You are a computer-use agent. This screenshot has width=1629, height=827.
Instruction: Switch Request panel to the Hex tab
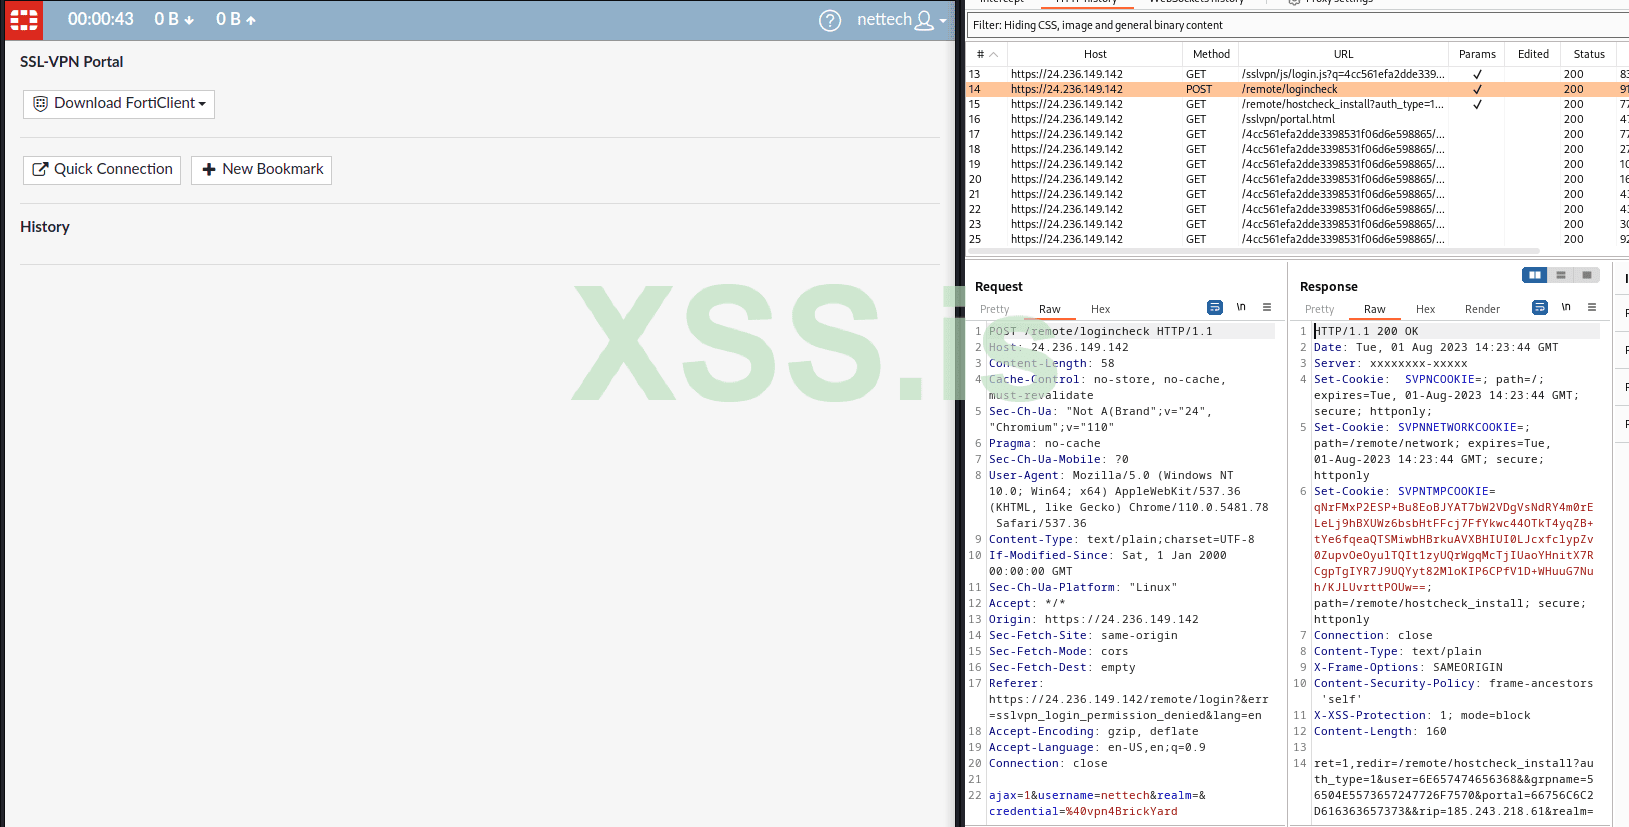pos(1100,310)
